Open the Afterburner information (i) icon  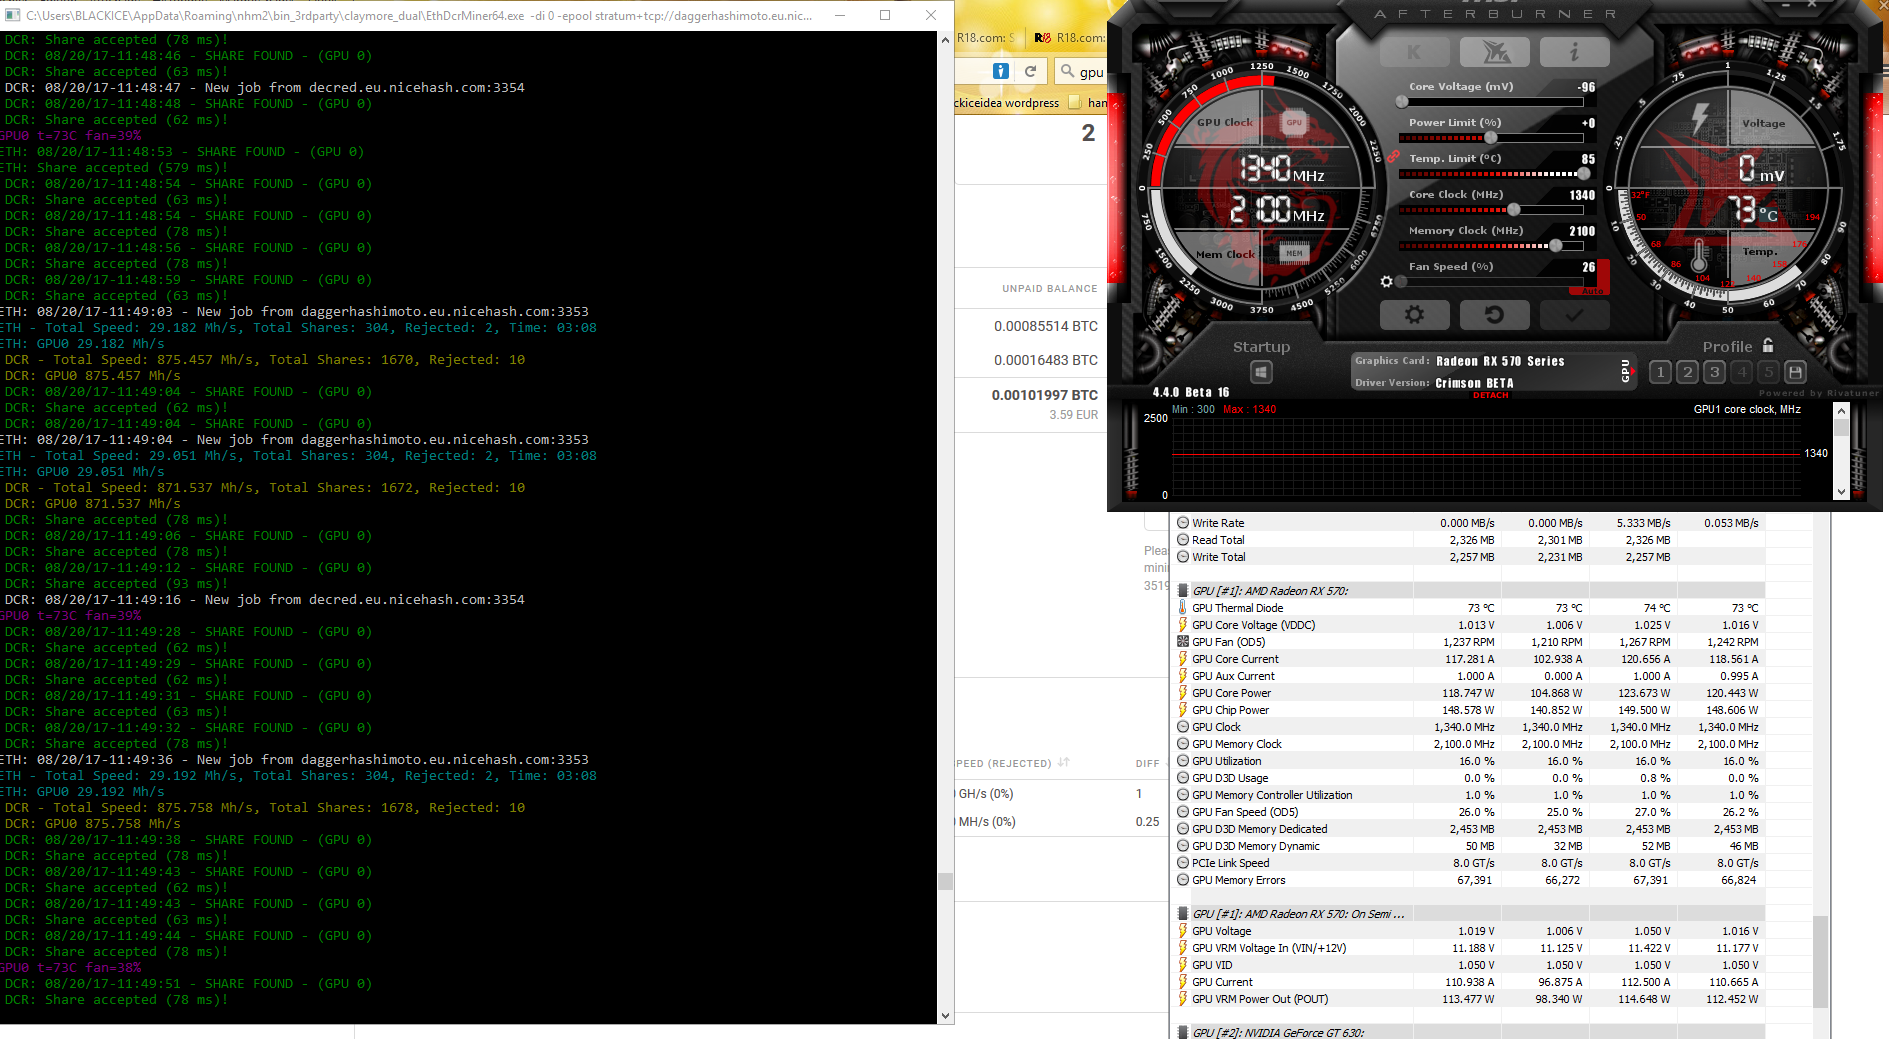coord(1572,52)
